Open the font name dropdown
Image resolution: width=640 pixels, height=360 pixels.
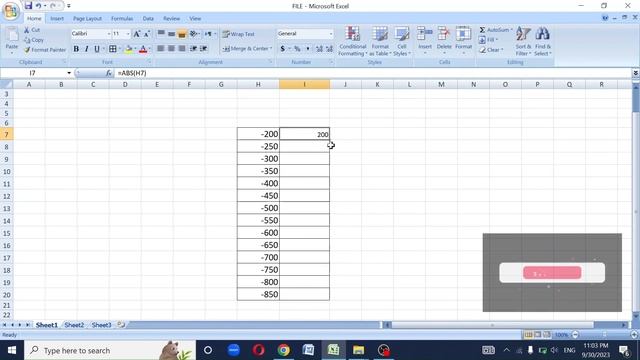[109, 34]
